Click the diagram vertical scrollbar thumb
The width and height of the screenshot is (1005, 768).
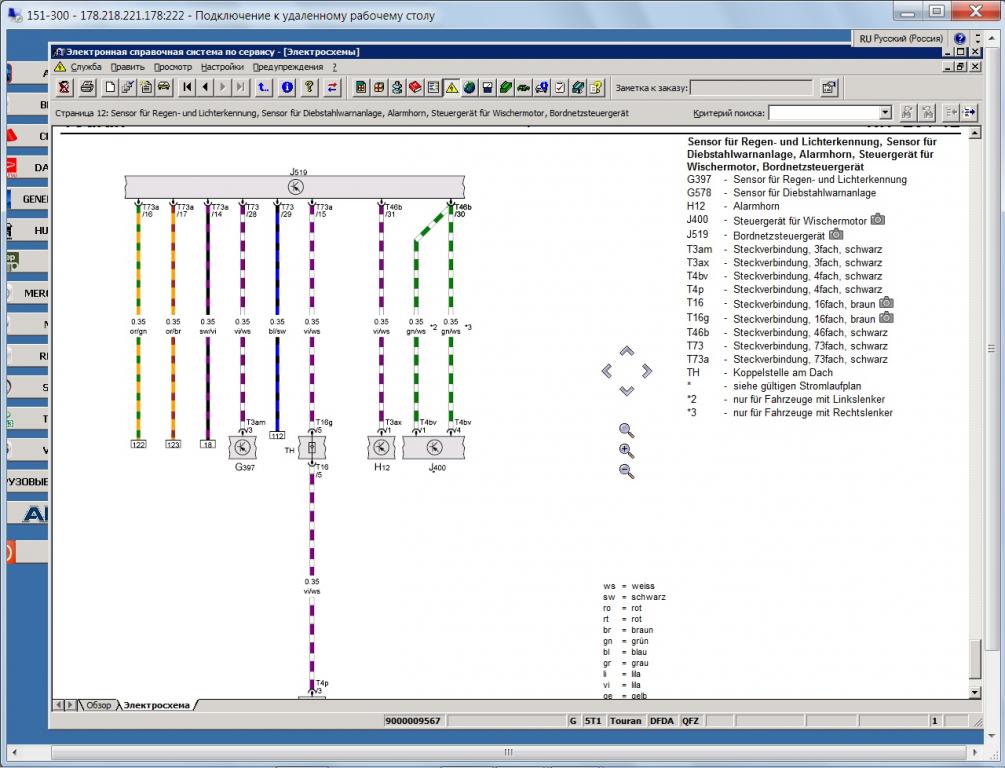[975, 658]
